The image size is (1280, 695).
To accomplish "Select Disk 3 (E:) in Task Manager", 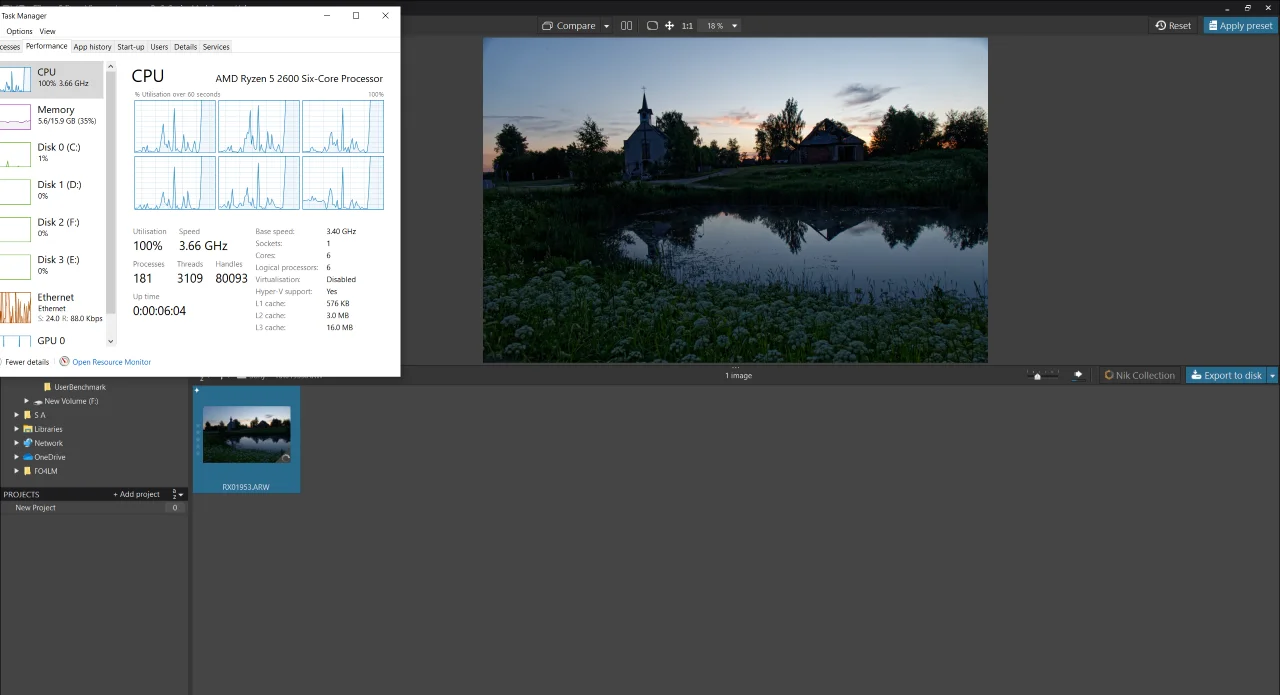I will 51,265.
